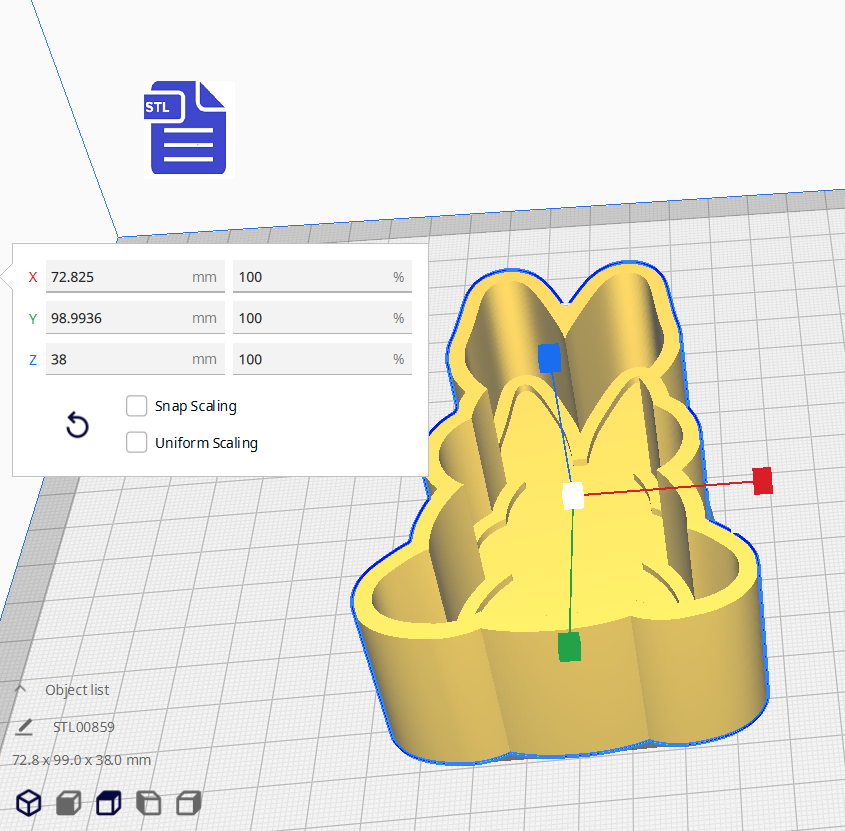Click the X dimension field showing 72.825

point(135,277)
